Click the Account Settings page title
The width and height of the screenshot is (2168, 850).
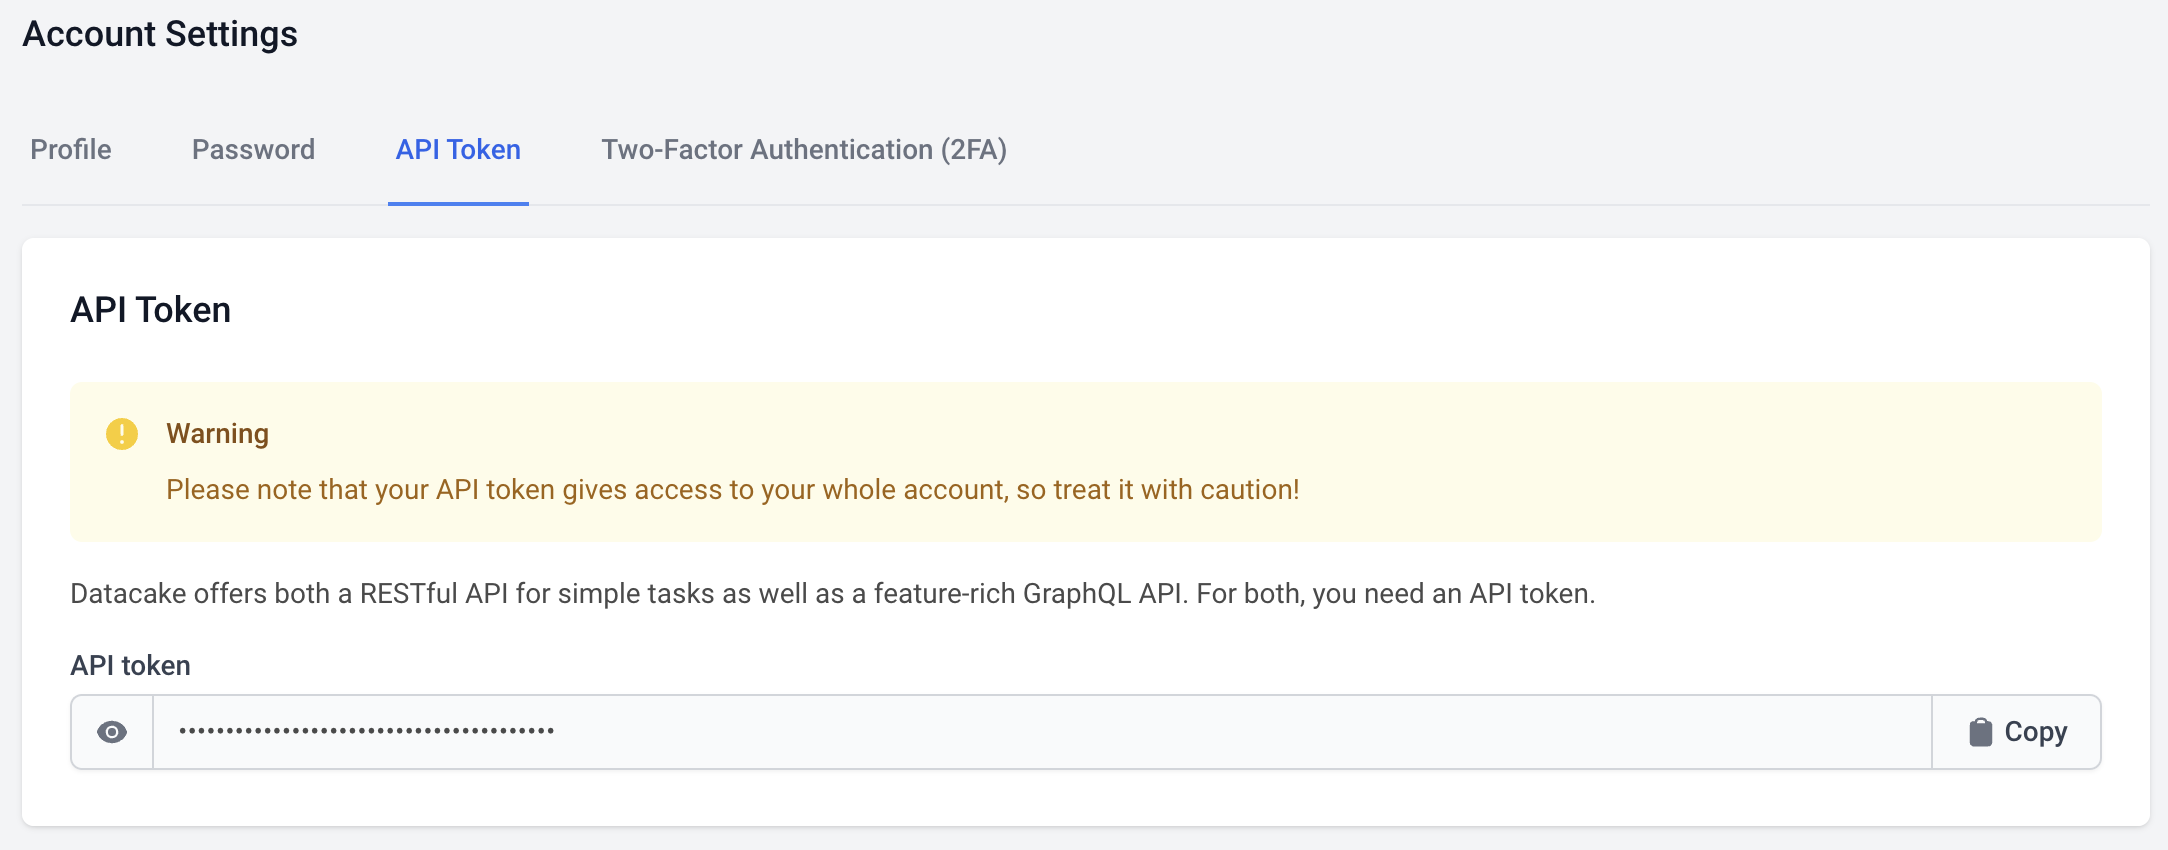[160, 34]
